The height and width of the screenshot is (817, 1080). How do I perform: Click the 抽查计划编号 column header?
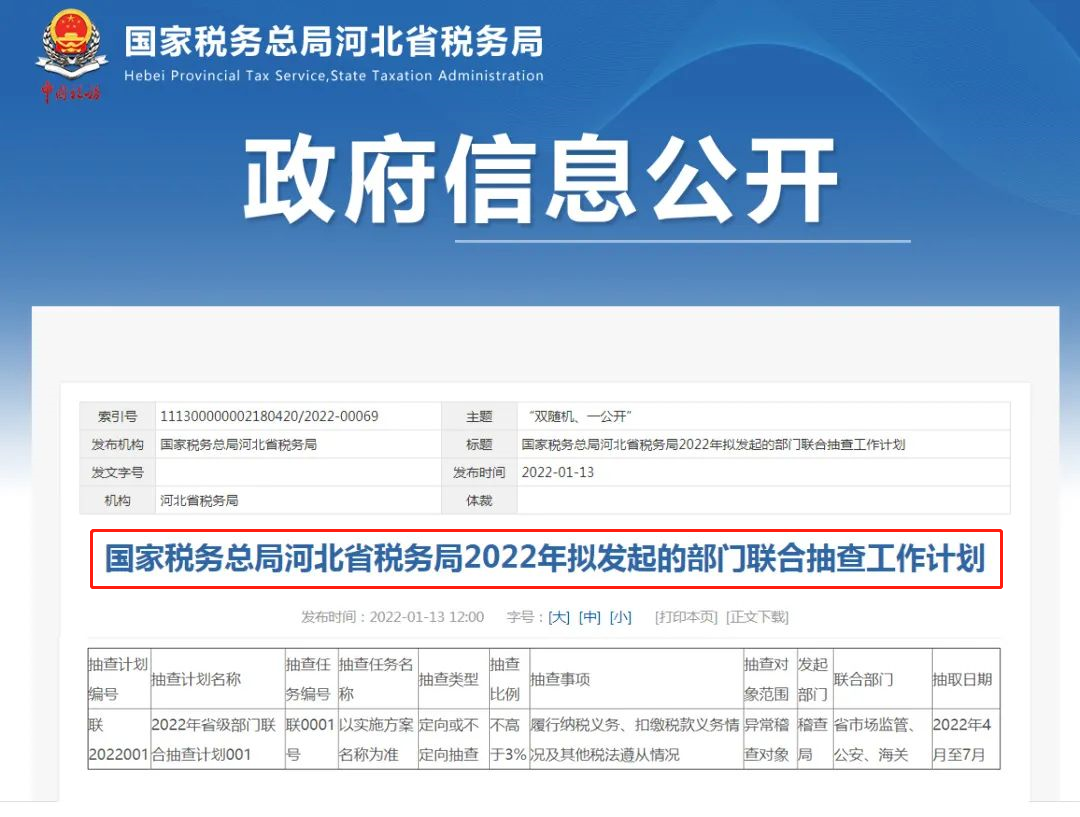(x=118, y=679)
